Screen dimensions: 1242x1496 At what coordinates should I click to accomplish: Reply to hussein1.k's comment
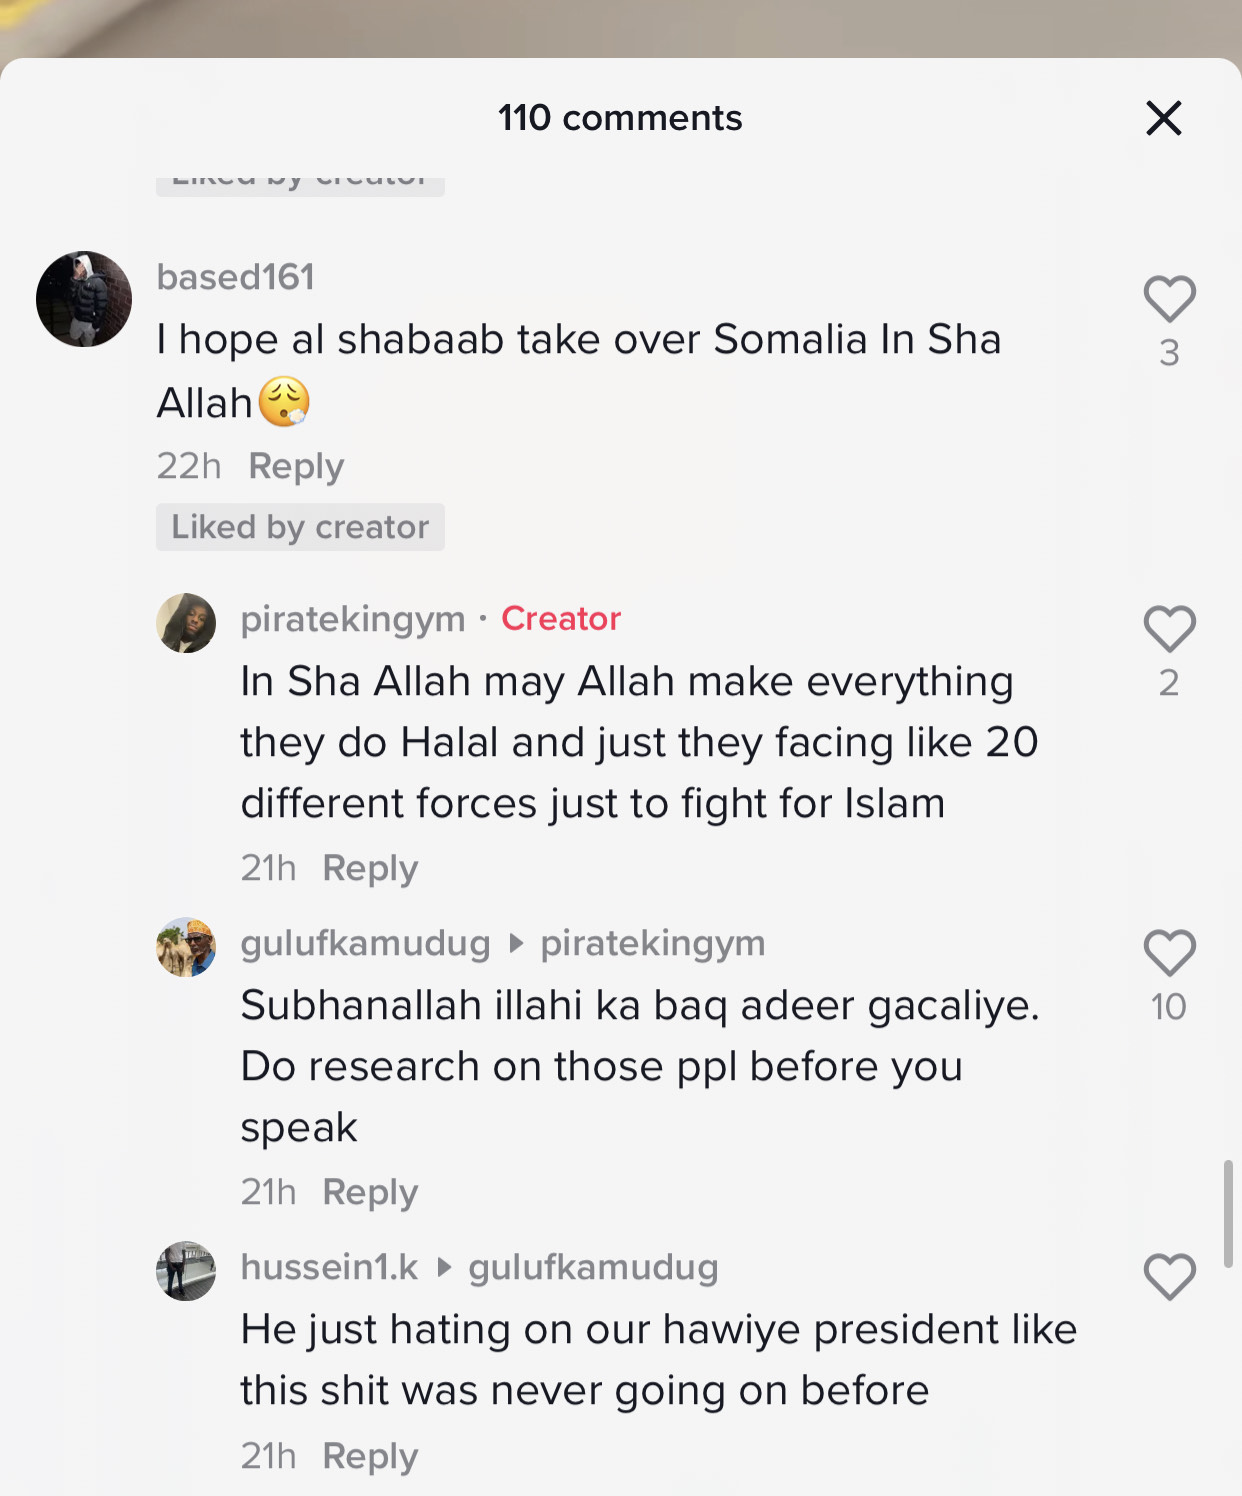click(x=370, y=1456)
